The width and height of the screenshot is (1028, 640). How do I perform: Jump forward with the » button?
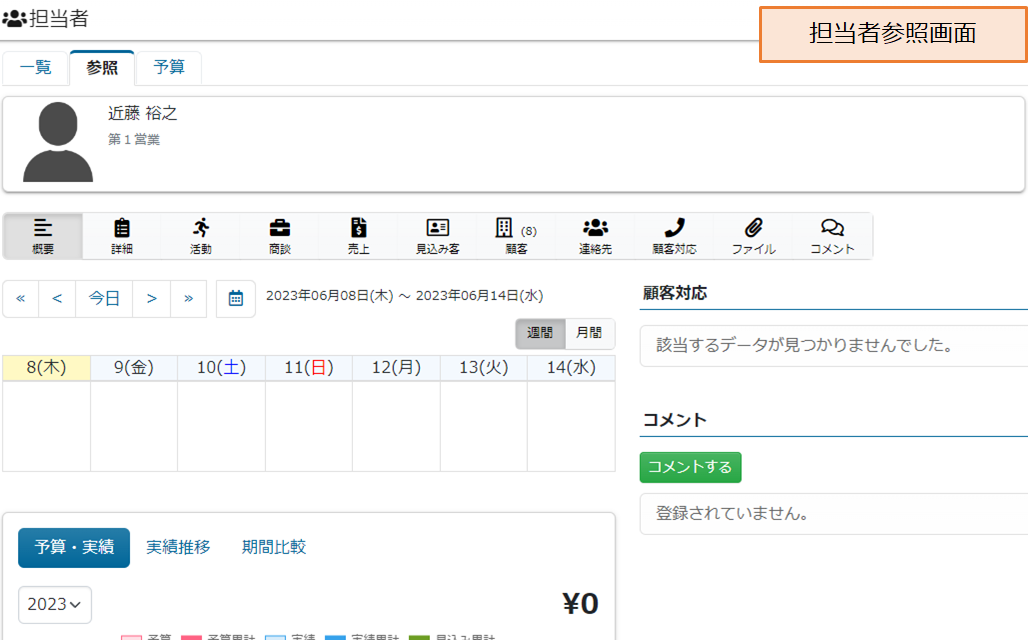click(189, 299)
